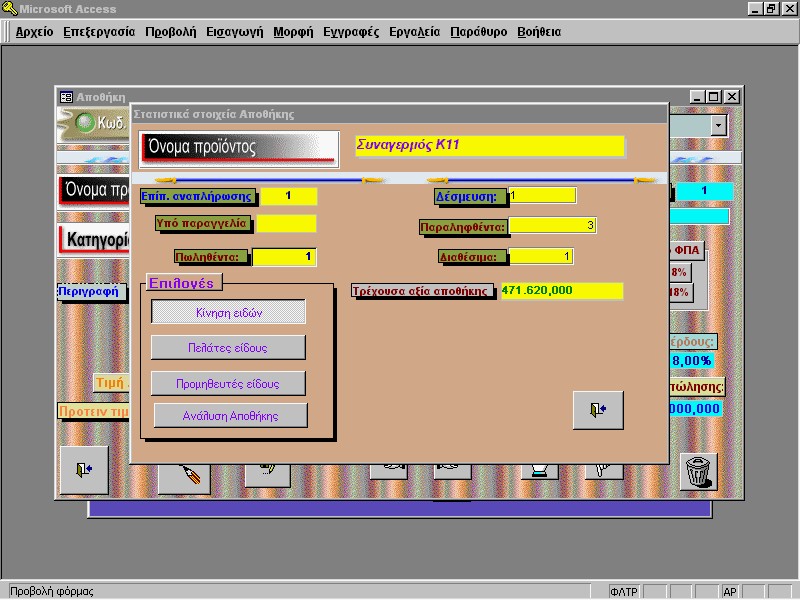Open the Αρχείο menu
The width and height of the screenshot is (800, 600).
coord(34,32)
